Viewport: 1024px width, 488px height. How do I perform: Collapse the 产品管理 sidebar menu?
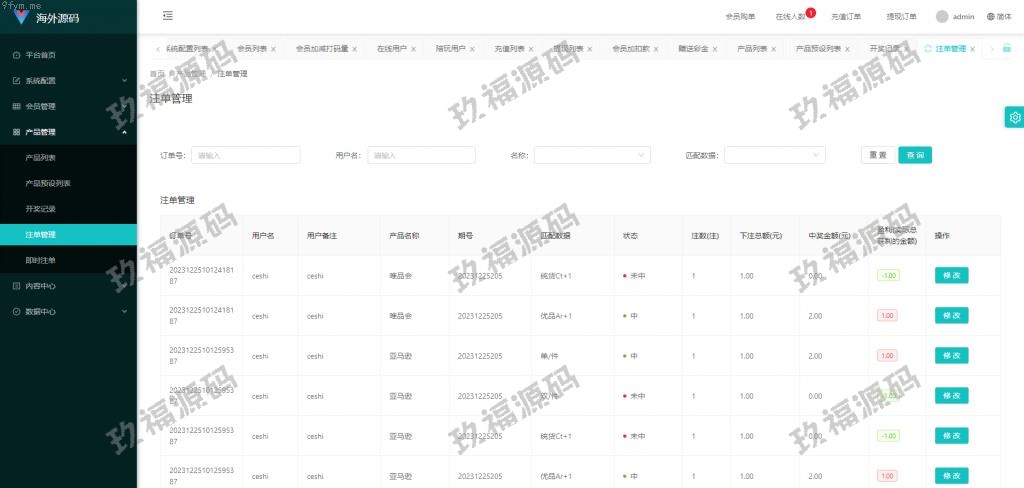(68, 132)
